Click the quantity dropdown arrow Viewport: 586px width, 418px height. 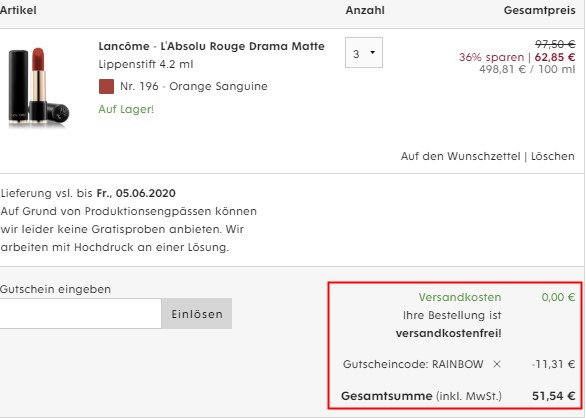pyautogui.click(x=373, y=52)
